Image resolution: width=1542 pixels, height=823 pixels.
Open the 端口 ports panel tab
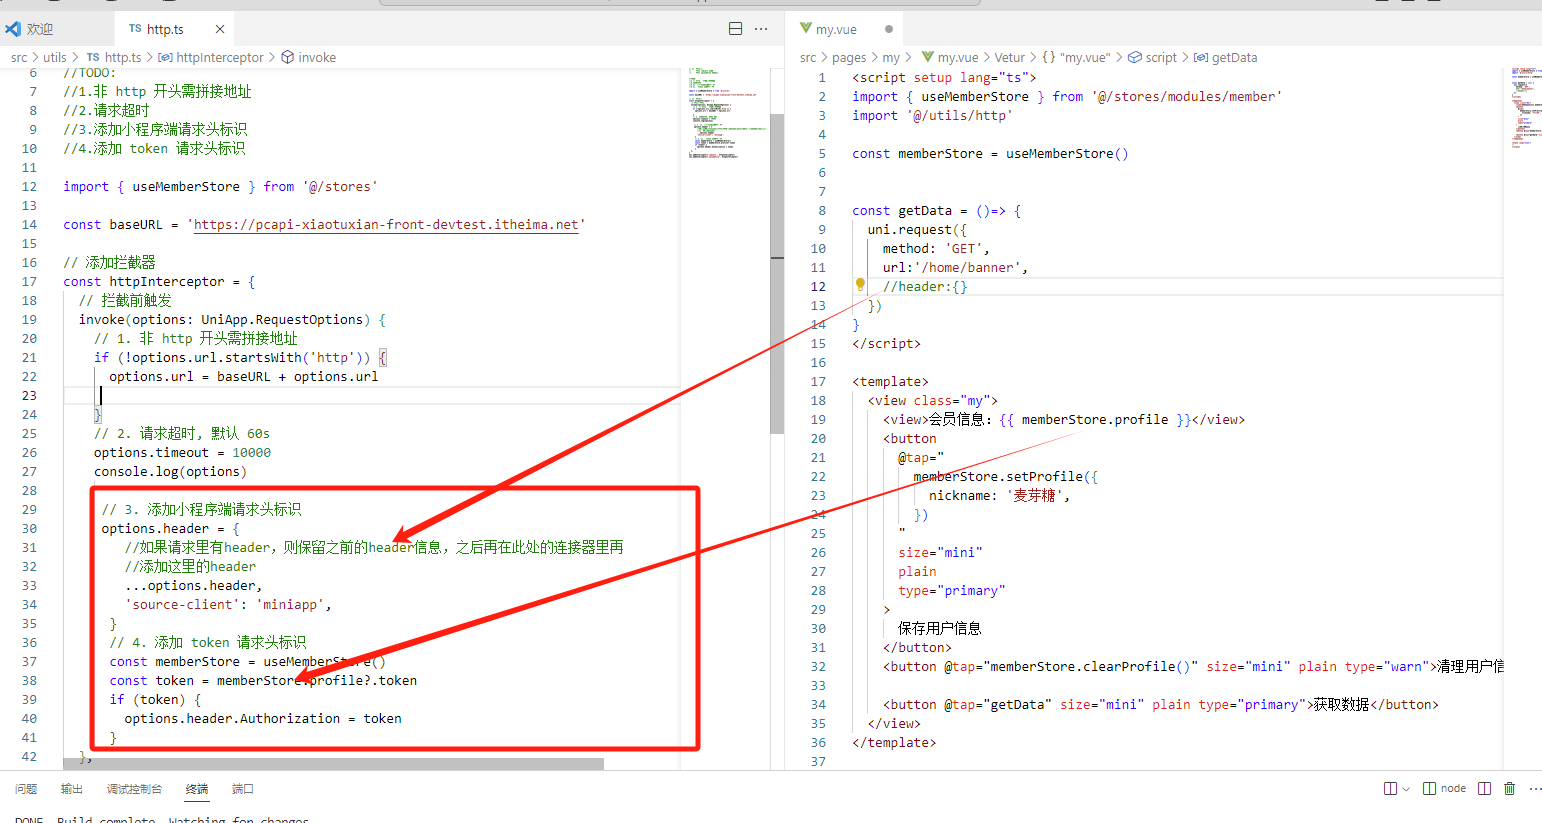click(x=243, y=789)
